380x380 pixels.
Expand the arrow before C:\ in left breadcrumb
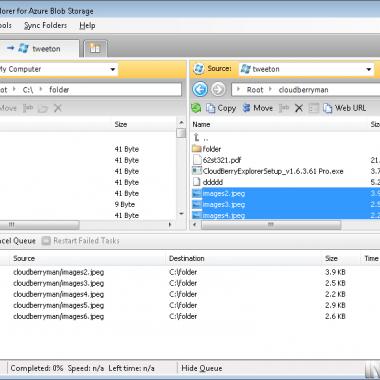tap(14, 90)
